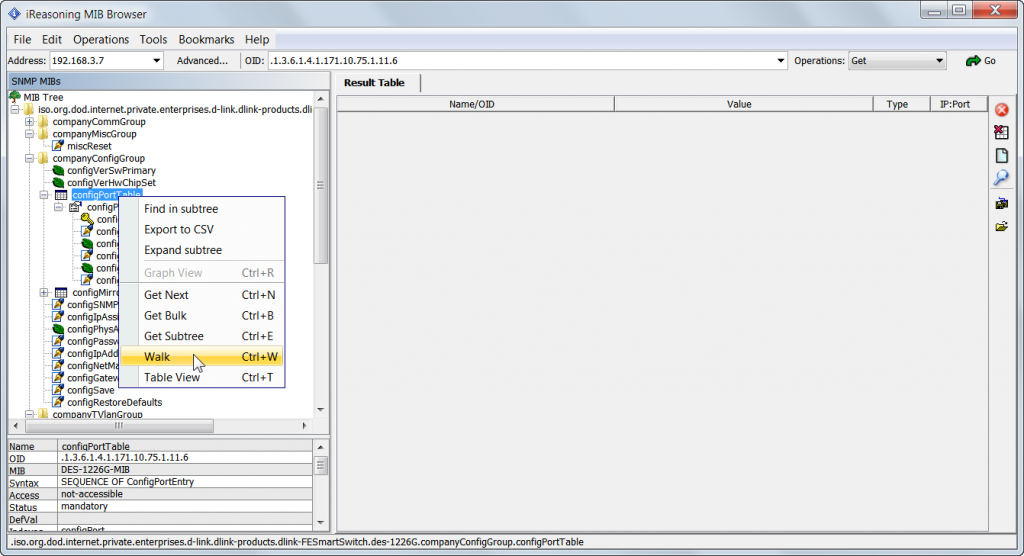Viewport: 1024px width, 556px height.
Task: Click the 'not-accessible' Access value
Action: pos(91,494)
